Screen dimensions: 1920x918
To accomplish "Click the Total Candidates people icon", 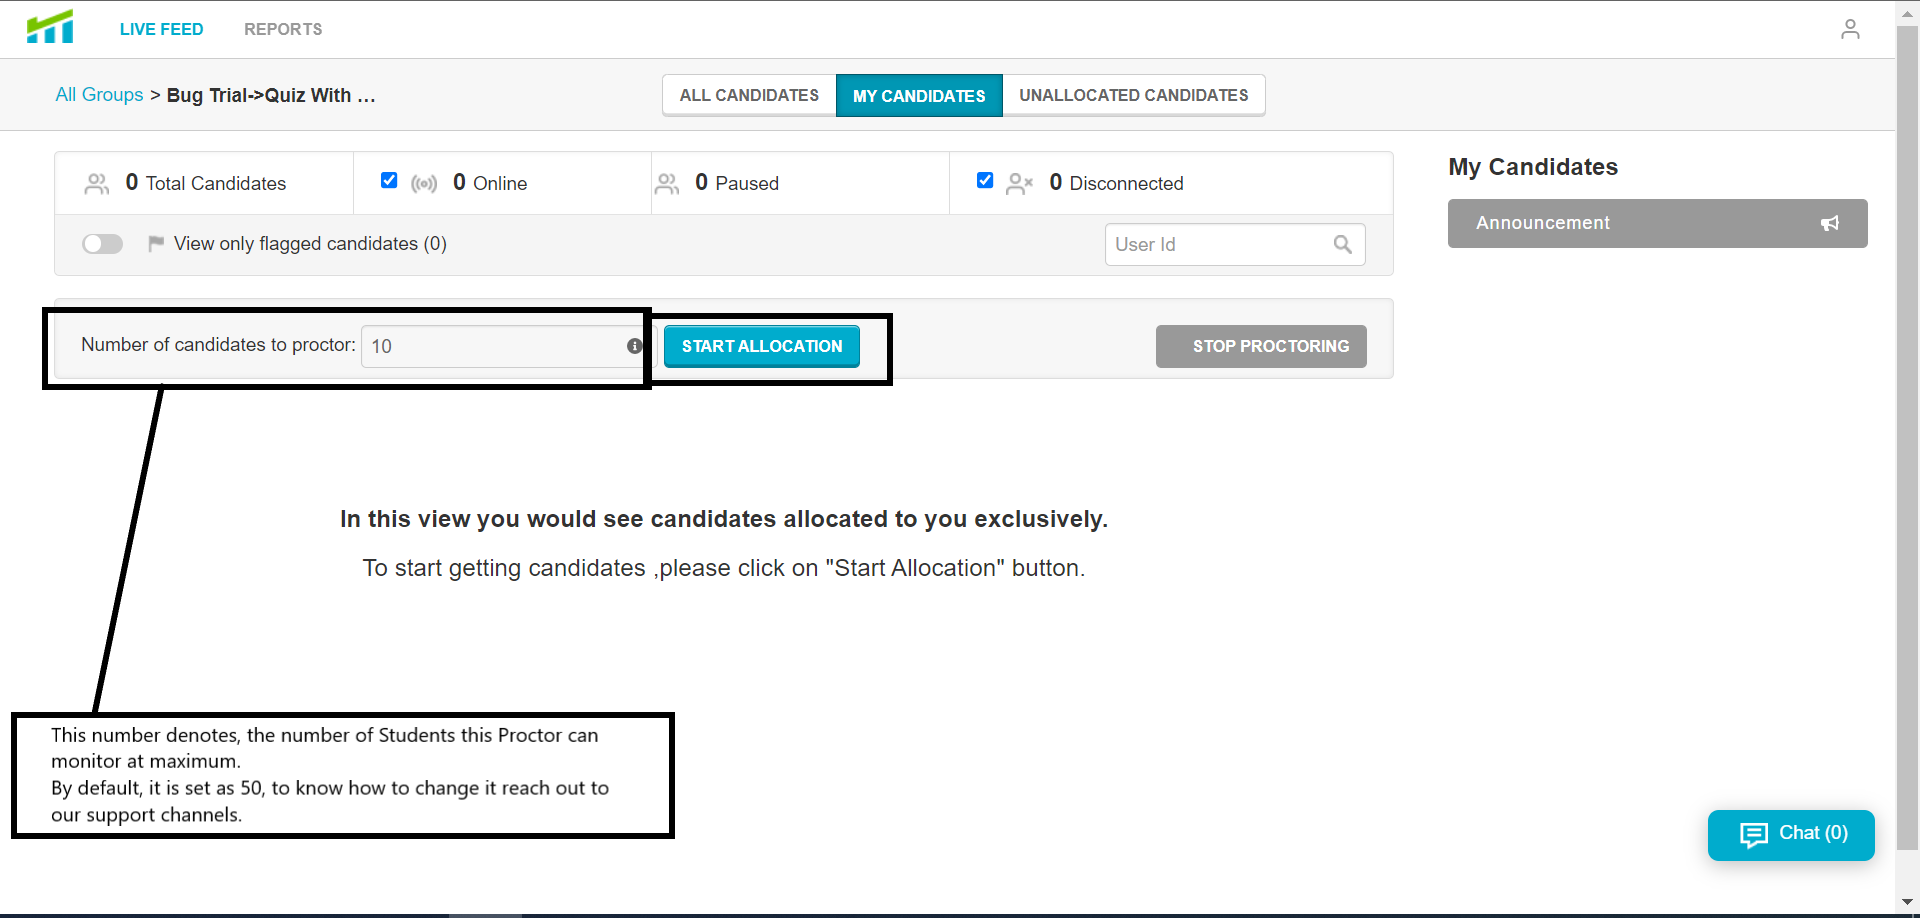I will coord(97,184).
